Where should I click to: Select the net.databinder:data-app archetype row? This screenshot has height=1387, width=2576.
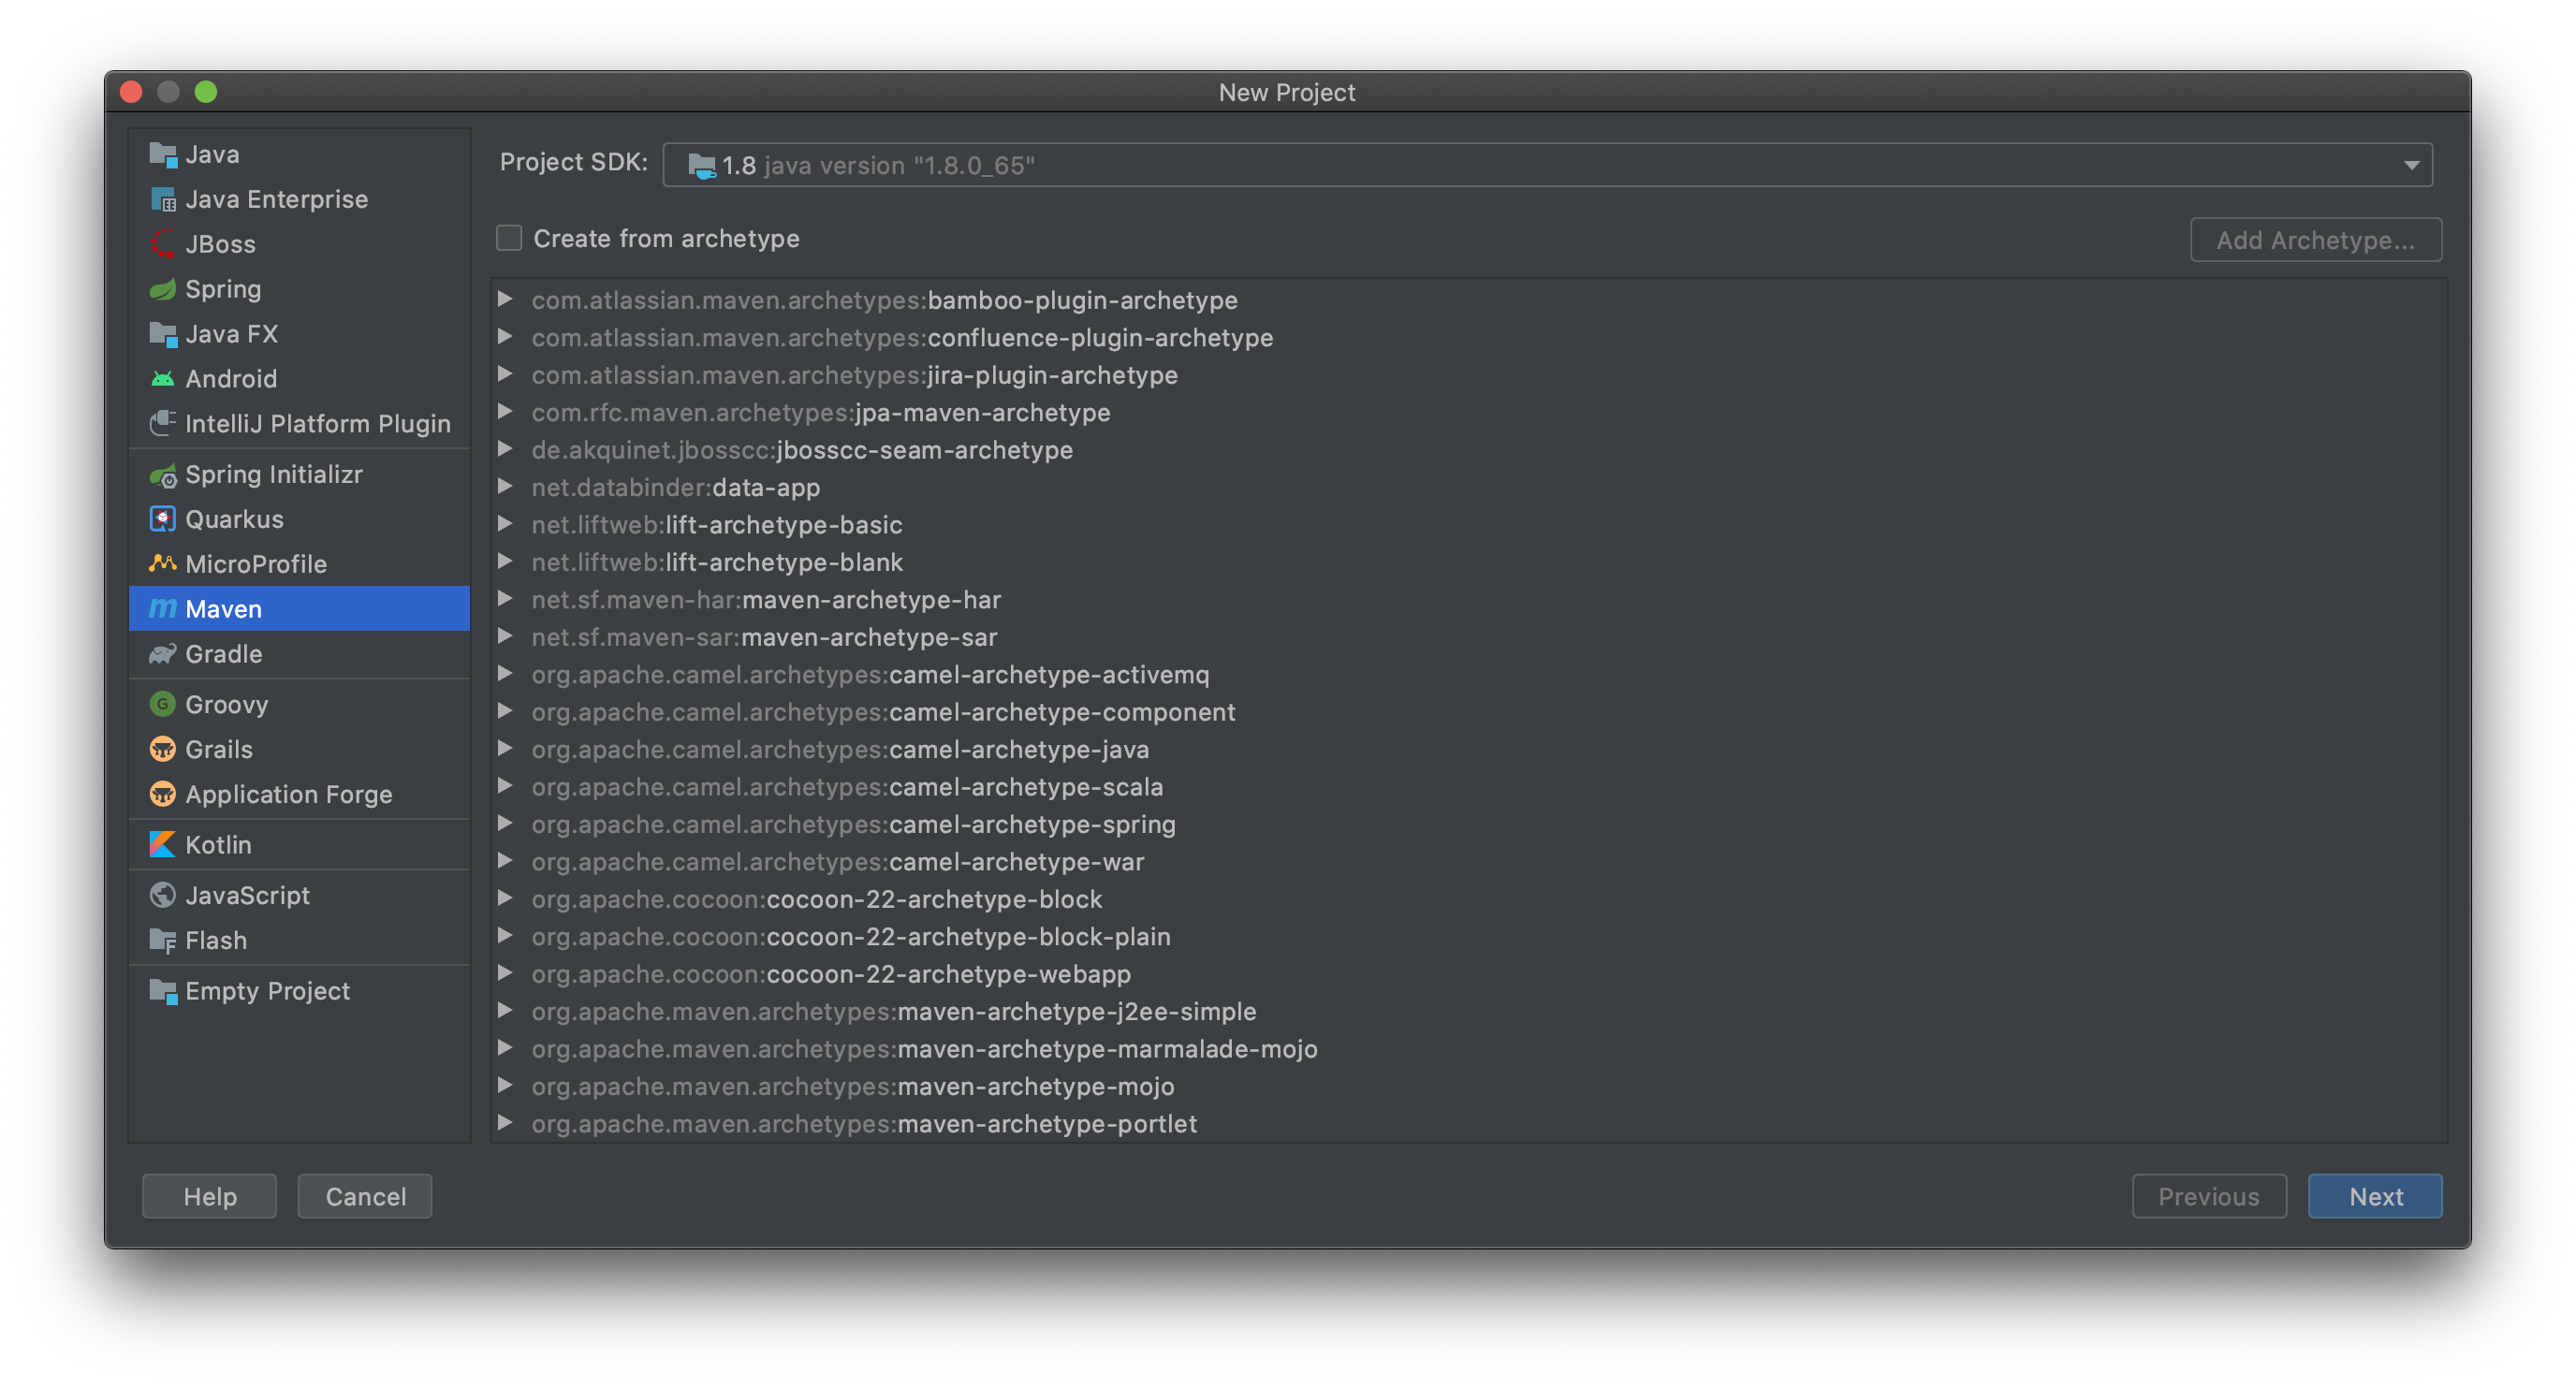[x=675, y=487]
